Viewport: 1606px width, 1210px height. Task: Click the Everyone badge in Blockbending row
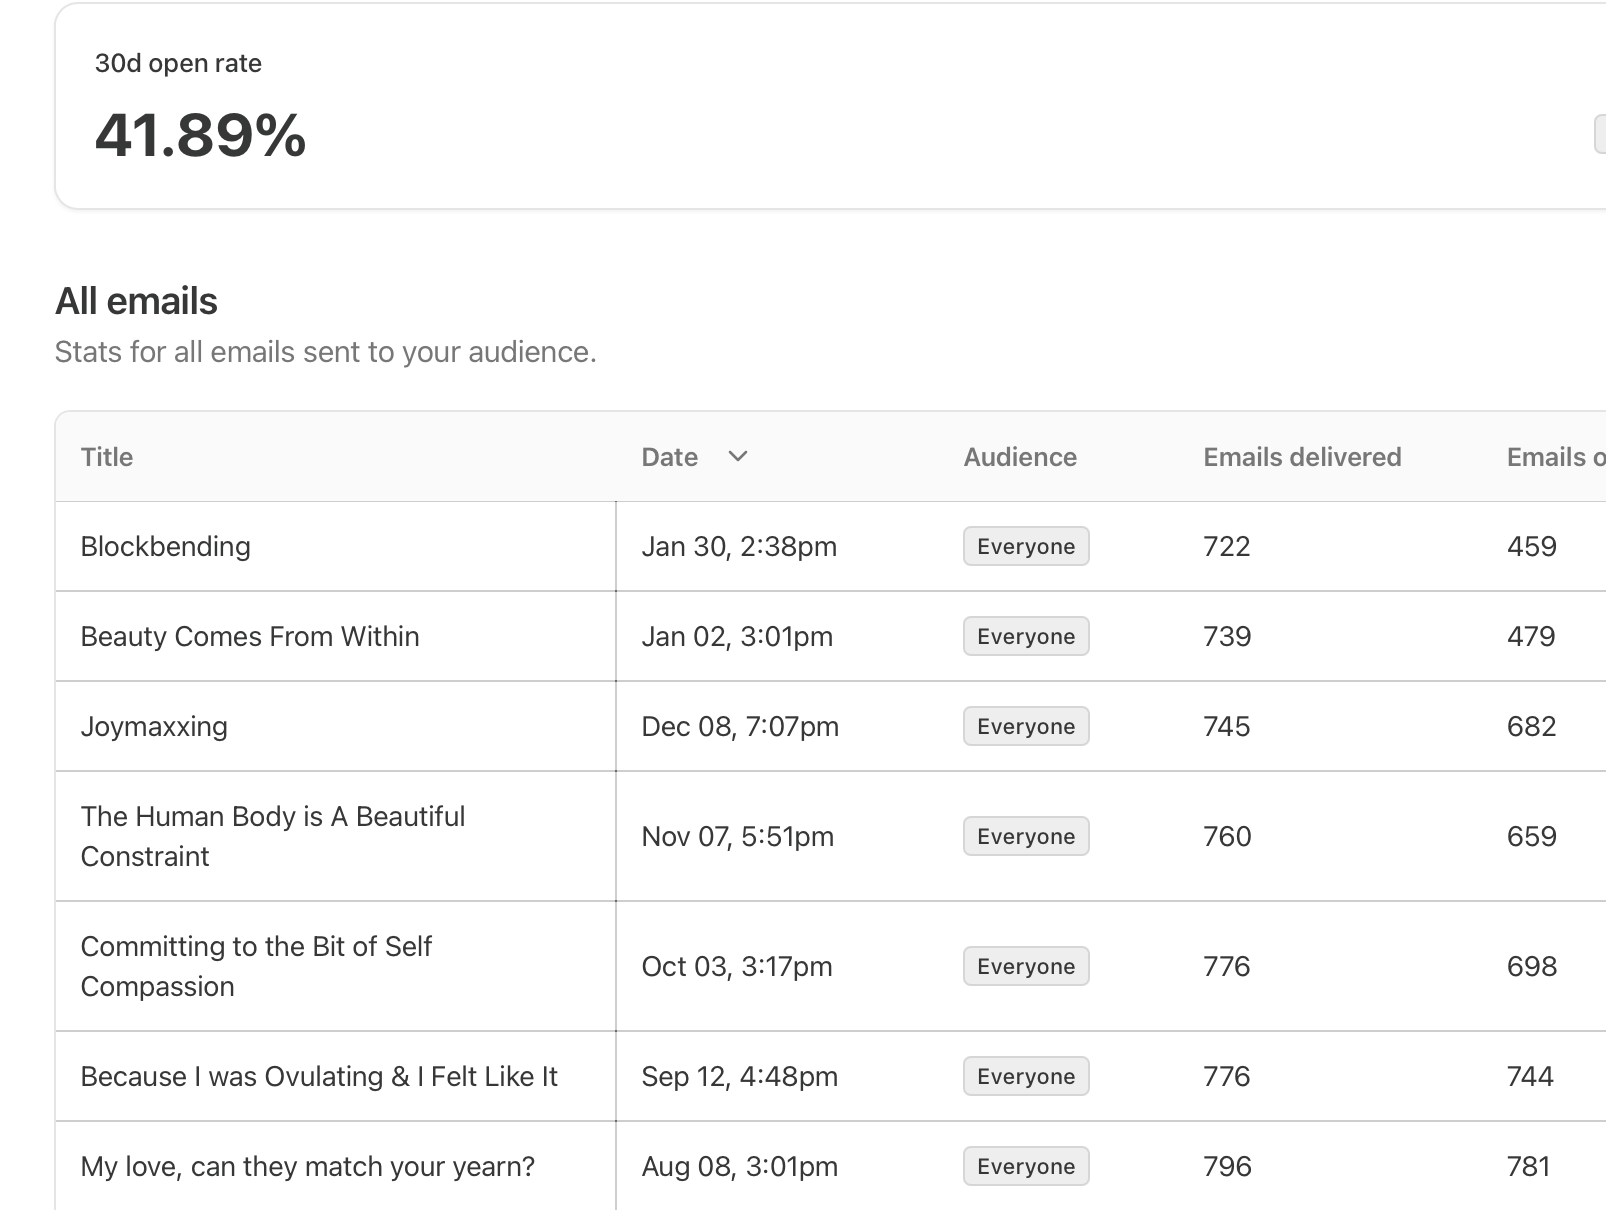click(1026, 547)
